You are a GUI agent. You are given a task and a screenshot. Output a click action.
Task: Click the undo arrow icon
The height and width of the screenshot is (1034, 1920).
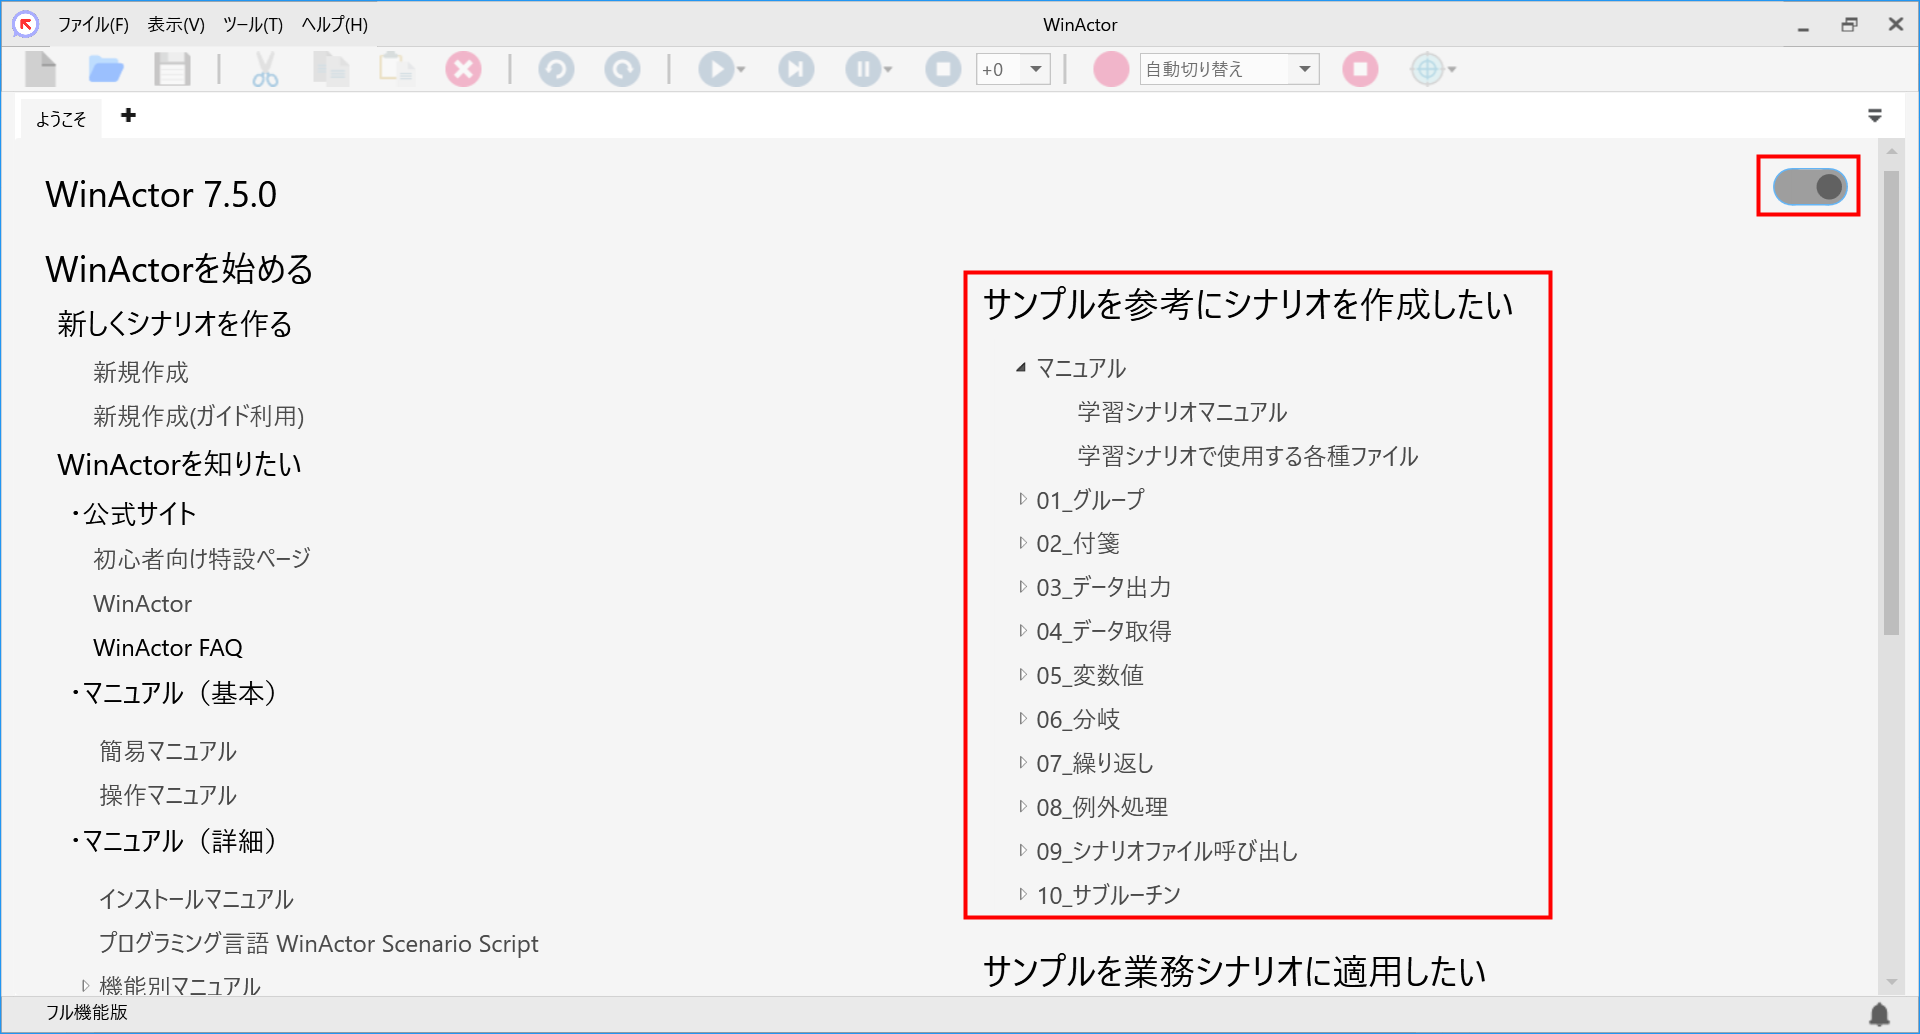(x=556, y=69)
